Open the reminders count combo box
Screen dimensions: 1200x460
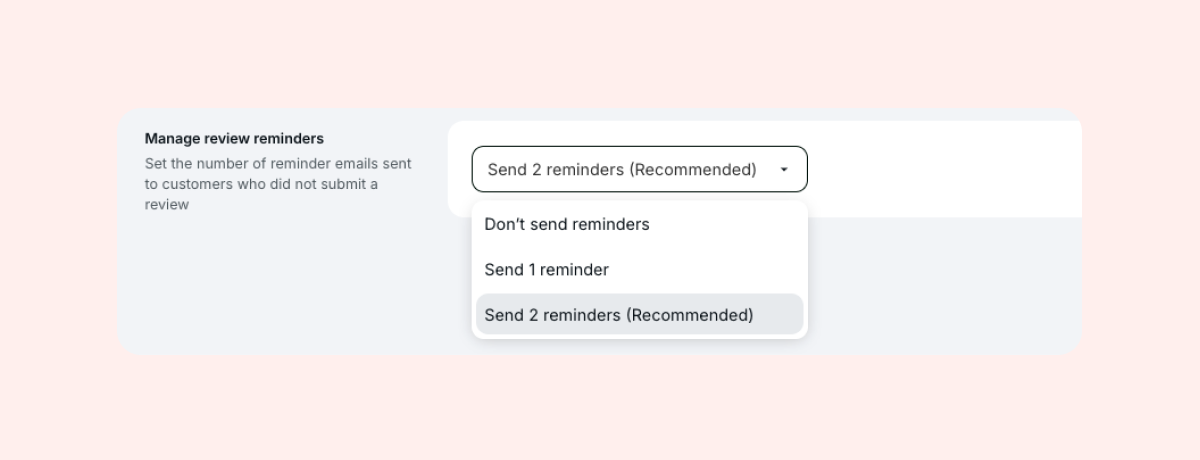[x=639, y=170]
